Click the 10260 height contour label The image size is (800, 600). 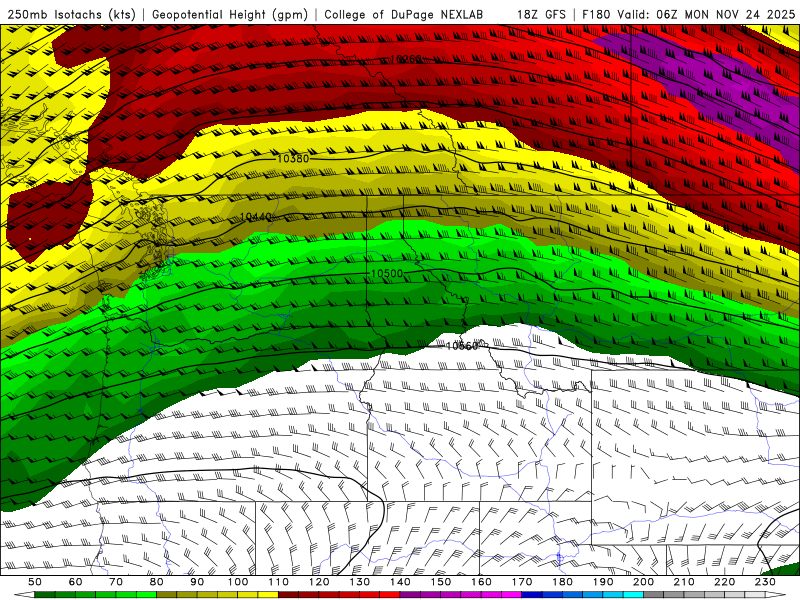[x=406, y=60]
